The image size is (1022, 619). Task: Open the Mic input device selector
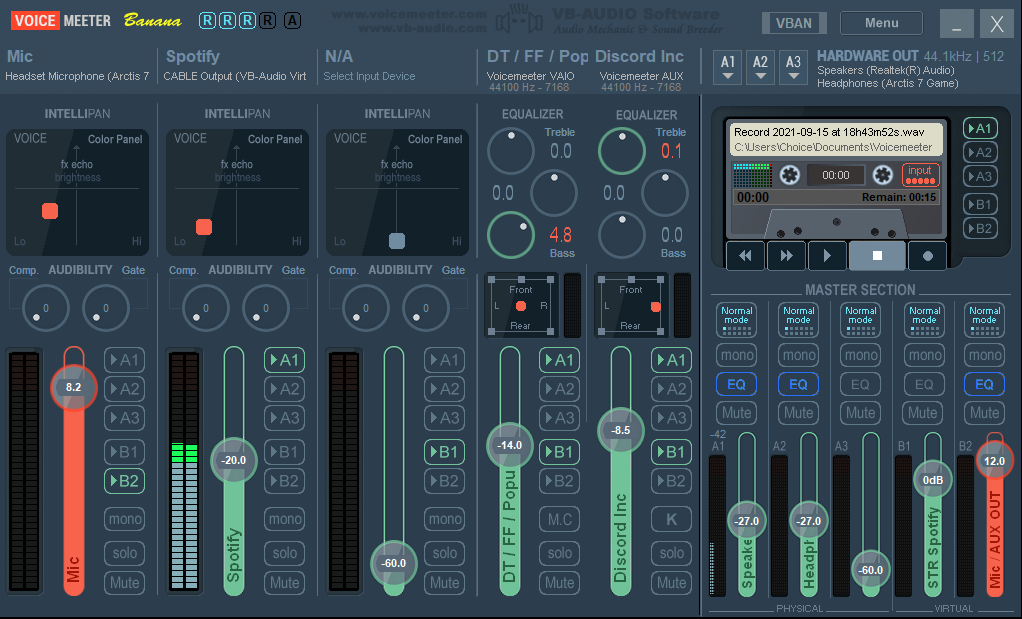click(77, 76)
